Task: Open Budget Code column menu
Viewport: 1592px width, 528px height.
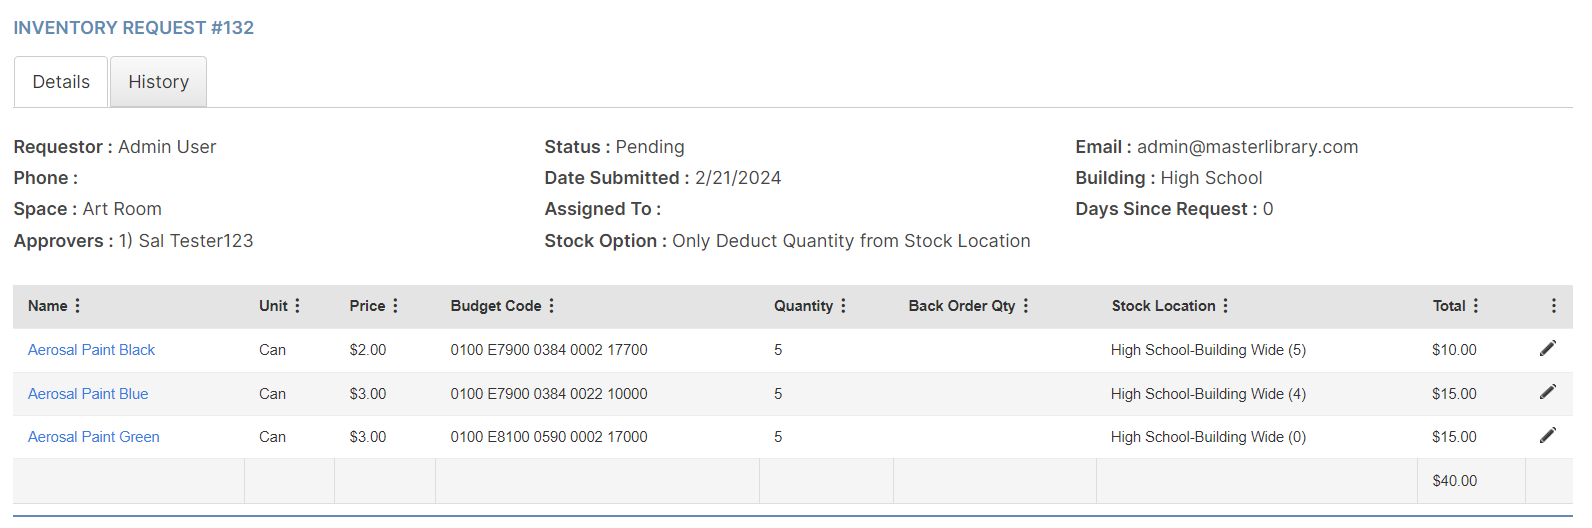Action: click(x=551, y=306)
